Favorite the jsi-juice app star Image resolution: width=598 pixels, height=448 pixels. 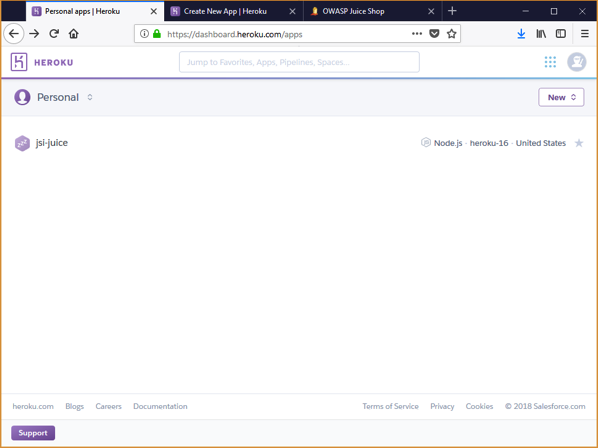point(579,143)
